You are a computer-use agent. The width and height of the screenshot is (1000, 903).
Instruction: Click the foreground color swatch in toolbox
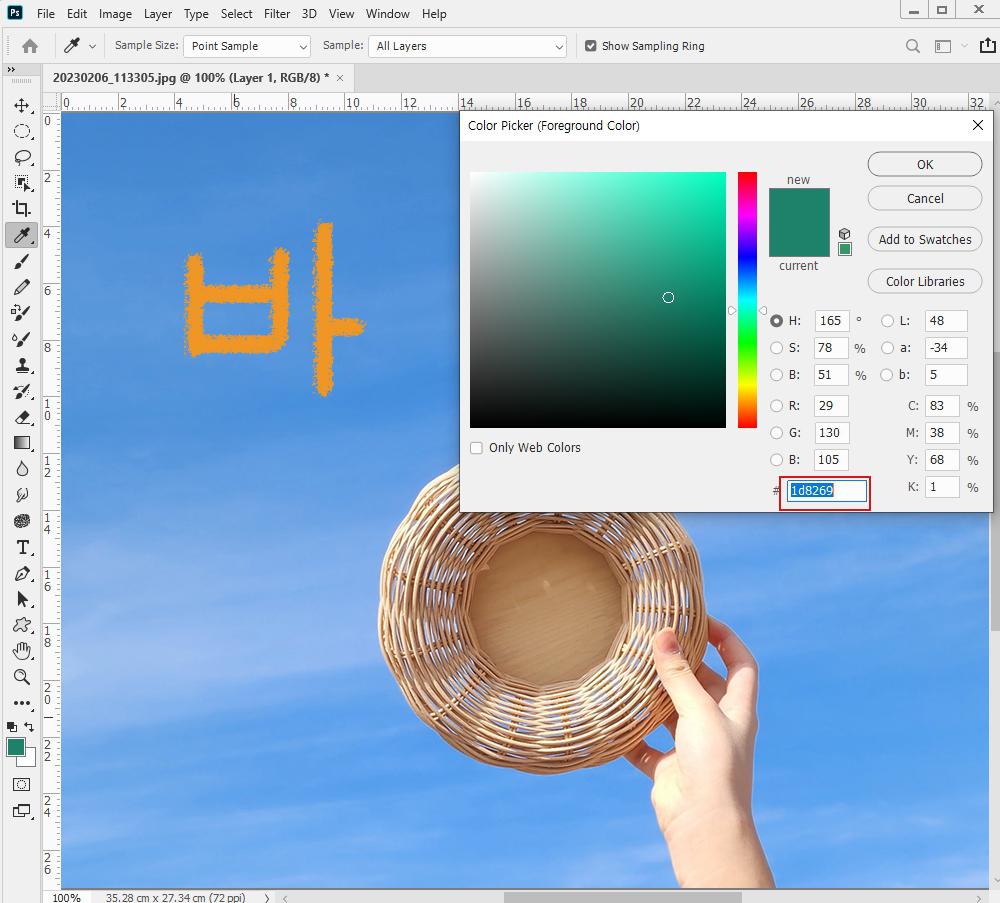click(15, 747)
